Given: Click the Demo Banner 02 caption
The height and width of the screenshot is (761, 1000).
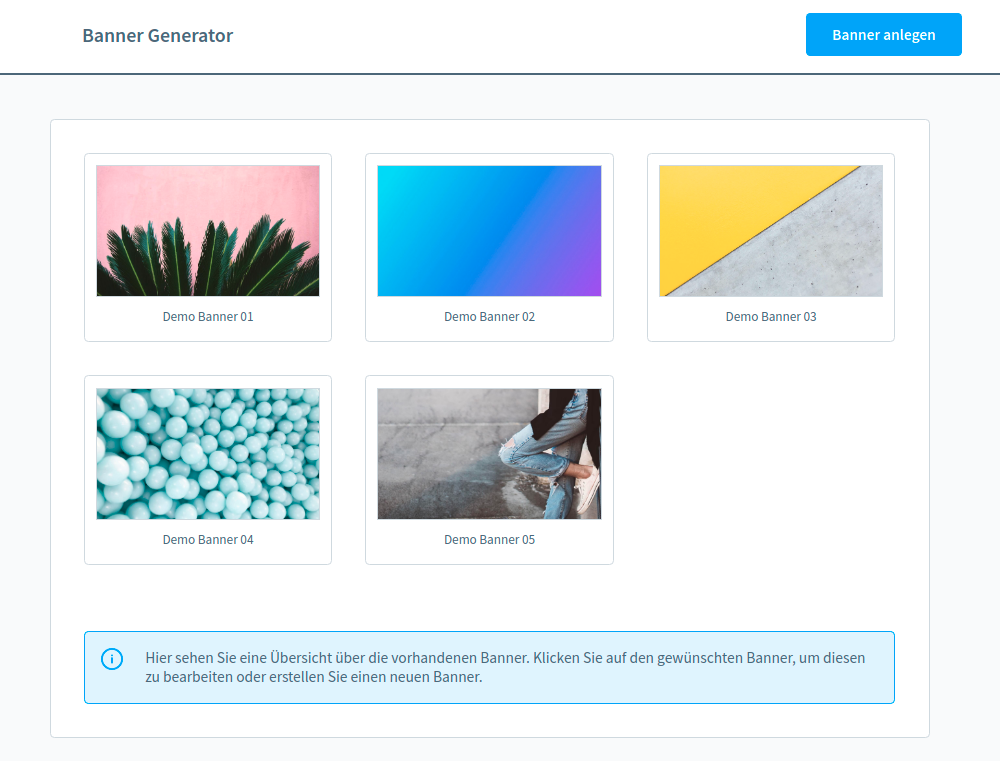Looking at the screenshot, I should tap(489, 317).
